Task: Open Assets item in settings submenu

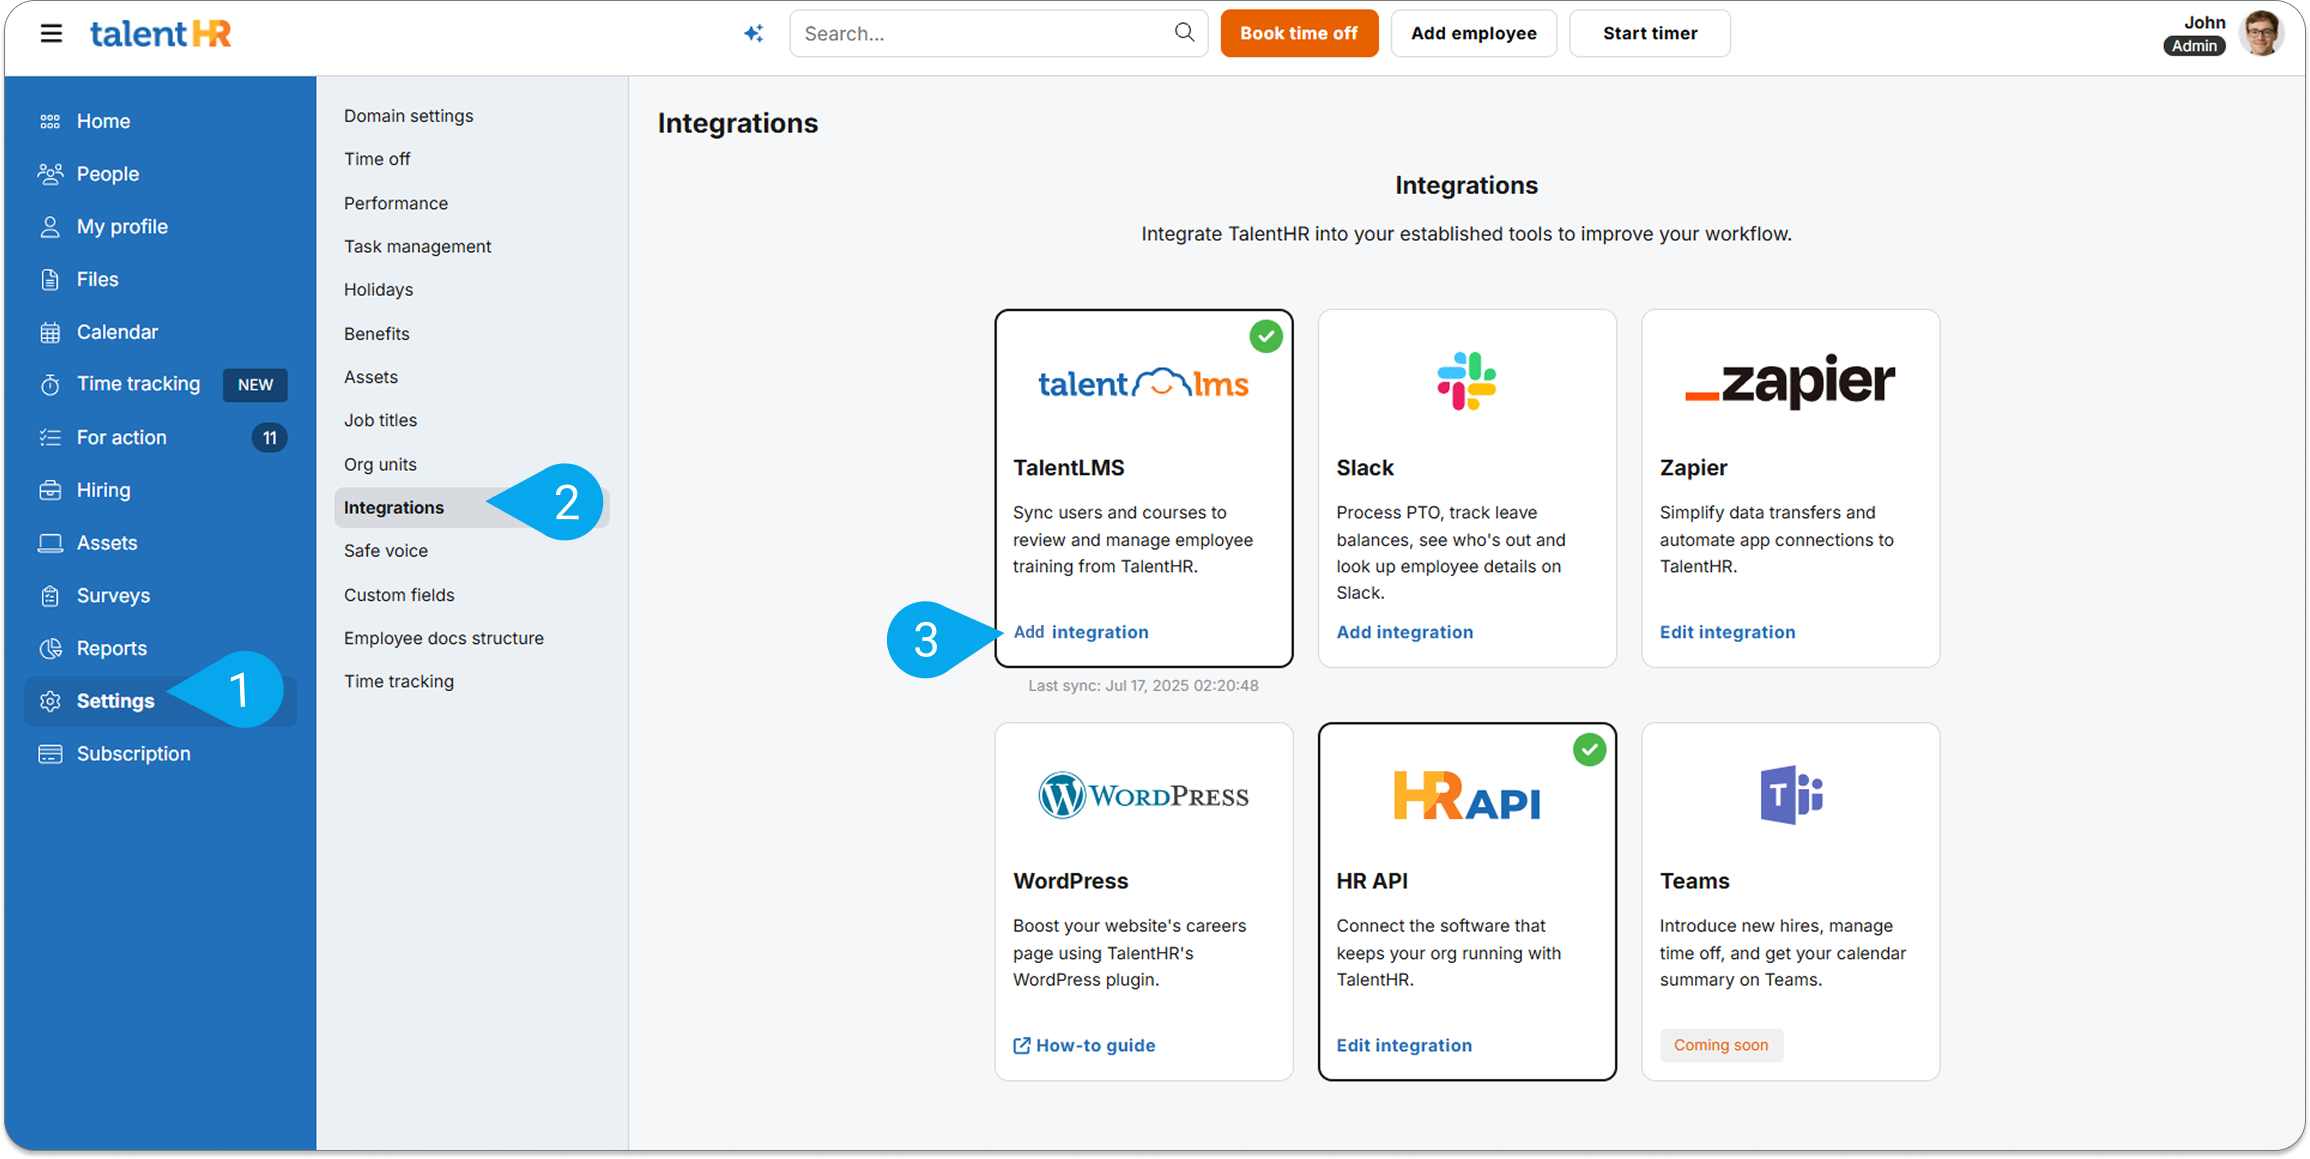Action: pyautogui.click(x=371, y=376)
